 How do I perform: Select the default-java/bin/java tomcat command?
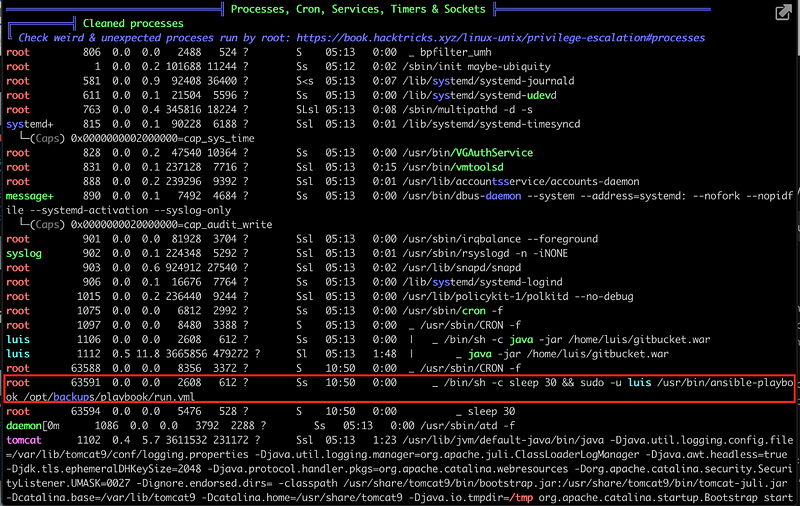click(x=503, y=440)
